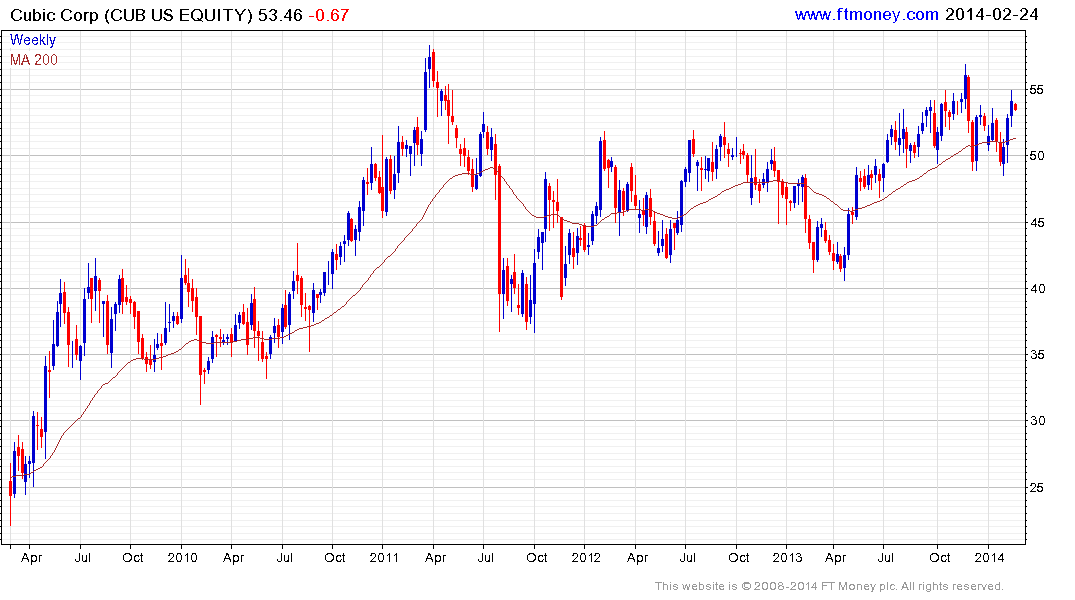The width and height of the screenshot is (1075, 600).
Task: Click the '30' price axis label
Action: [x=1037, y=421]
